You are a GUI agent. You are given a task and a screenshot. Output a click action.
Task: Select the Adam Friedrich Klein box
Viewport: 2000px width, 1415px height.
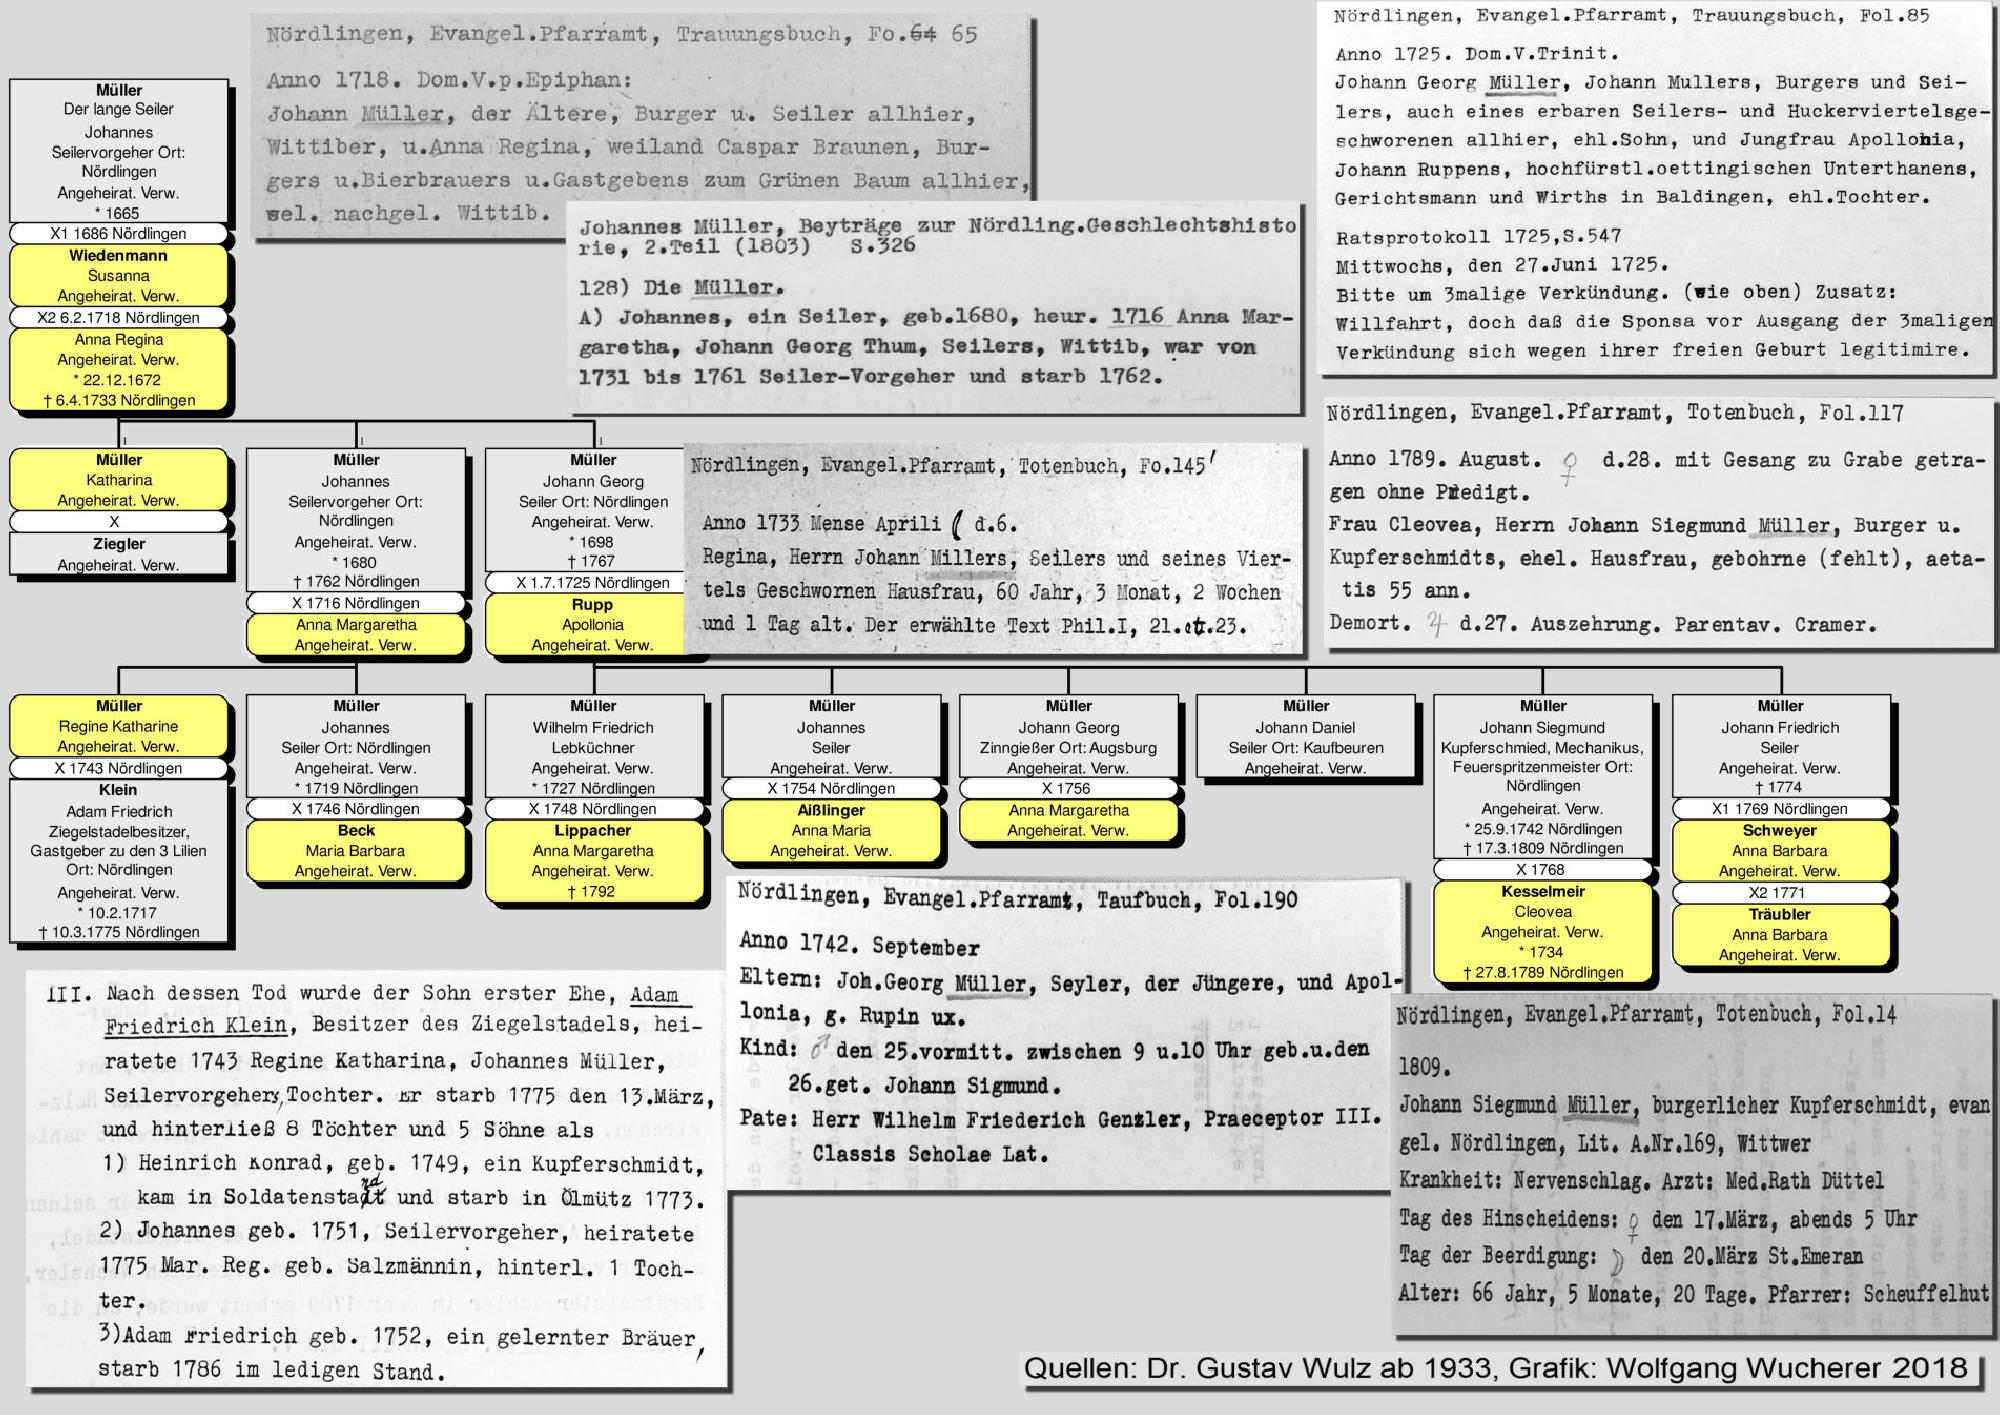[x=119, y=860]
